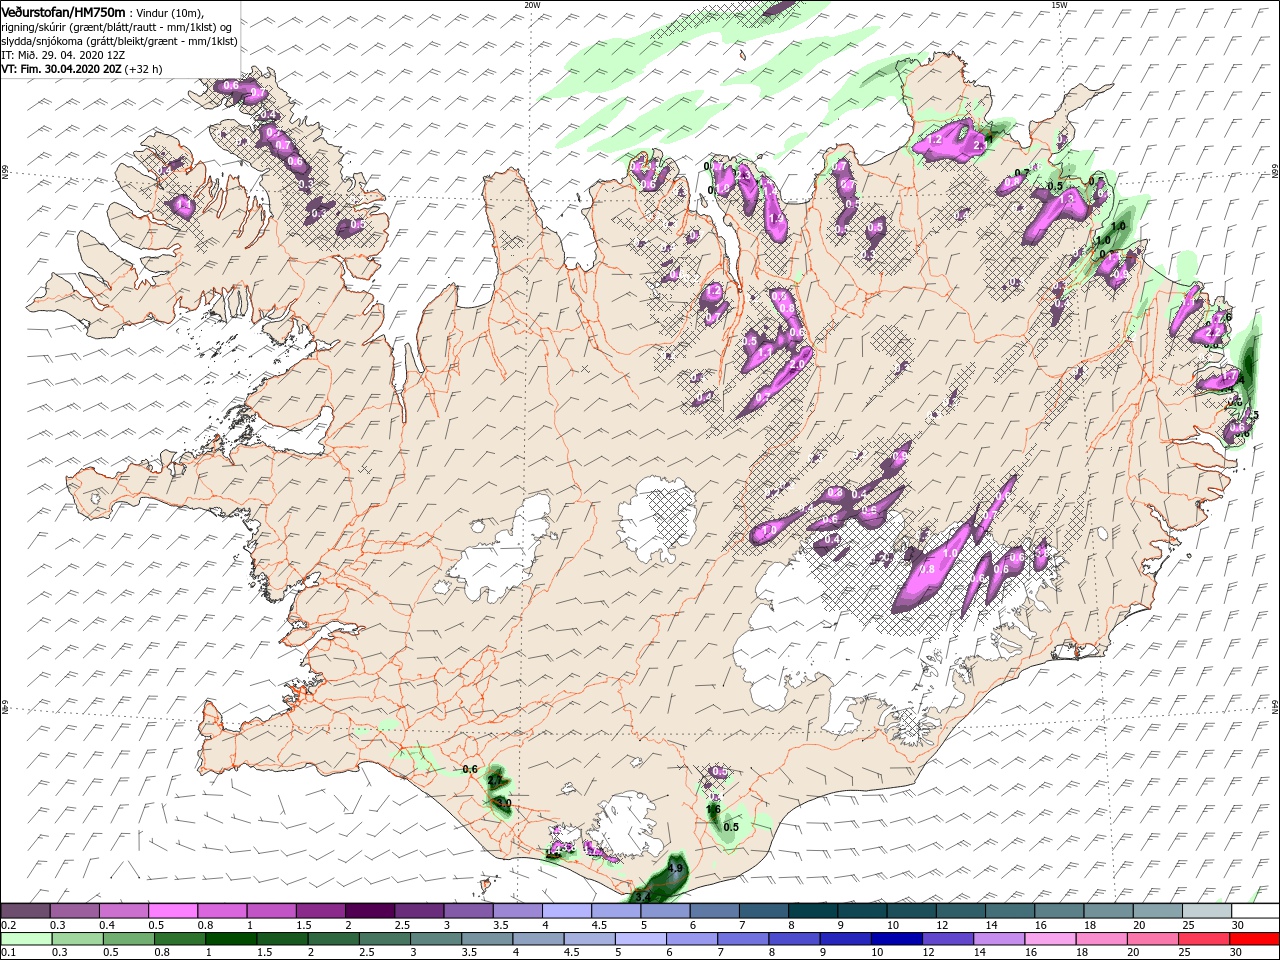Click the 'VT: Fim. 30.04.2020 20Z' valid time

click(x=62, y=70)
